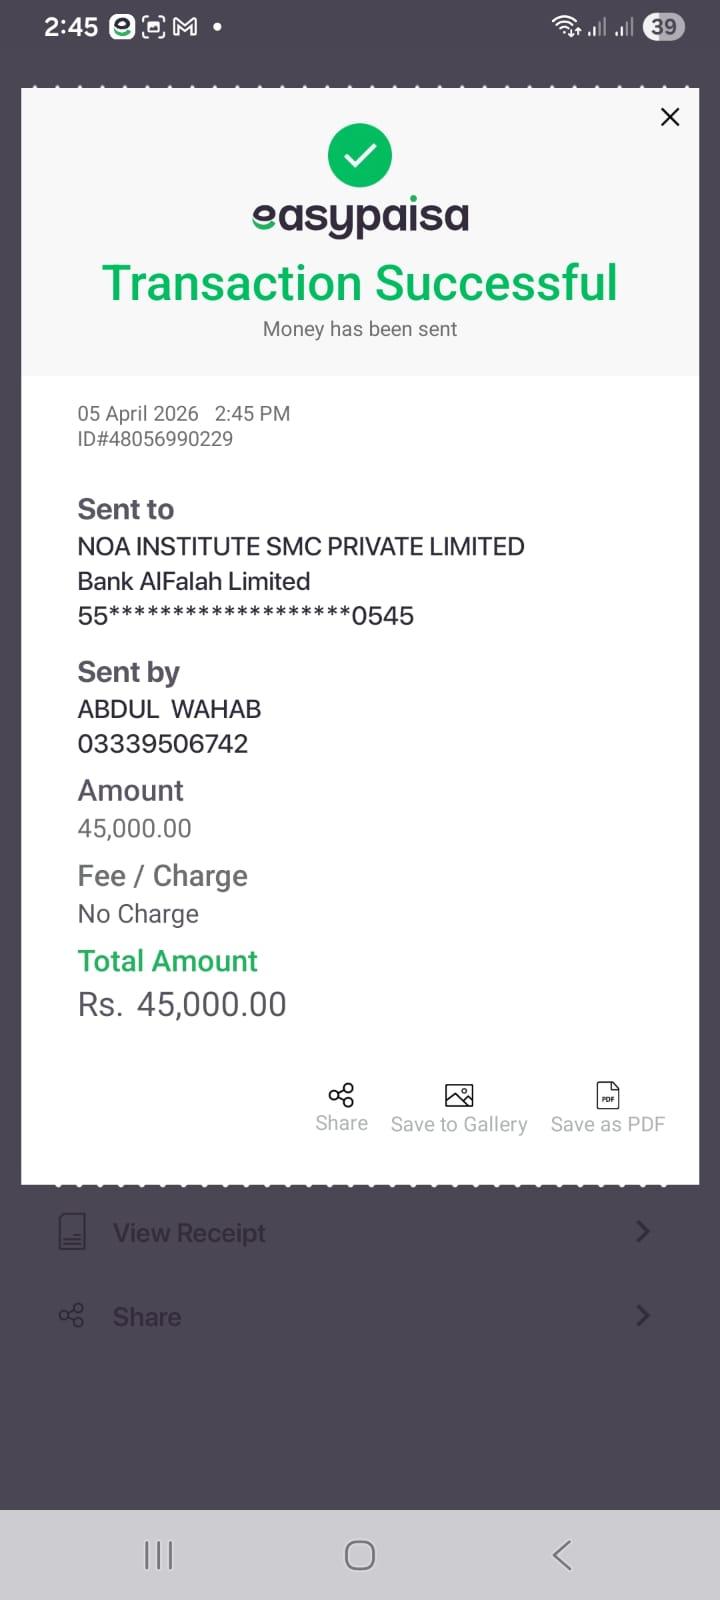Tap the Rs. 45,000.00 total amount
Viewport: 720px width, 1600px height.
(x=182, y=1004)
